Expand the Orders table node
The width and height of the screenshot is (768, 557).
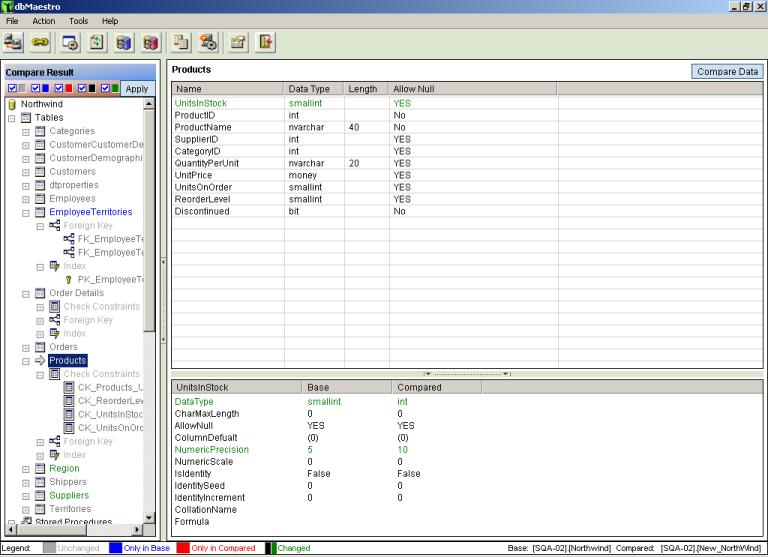[26, 348]
